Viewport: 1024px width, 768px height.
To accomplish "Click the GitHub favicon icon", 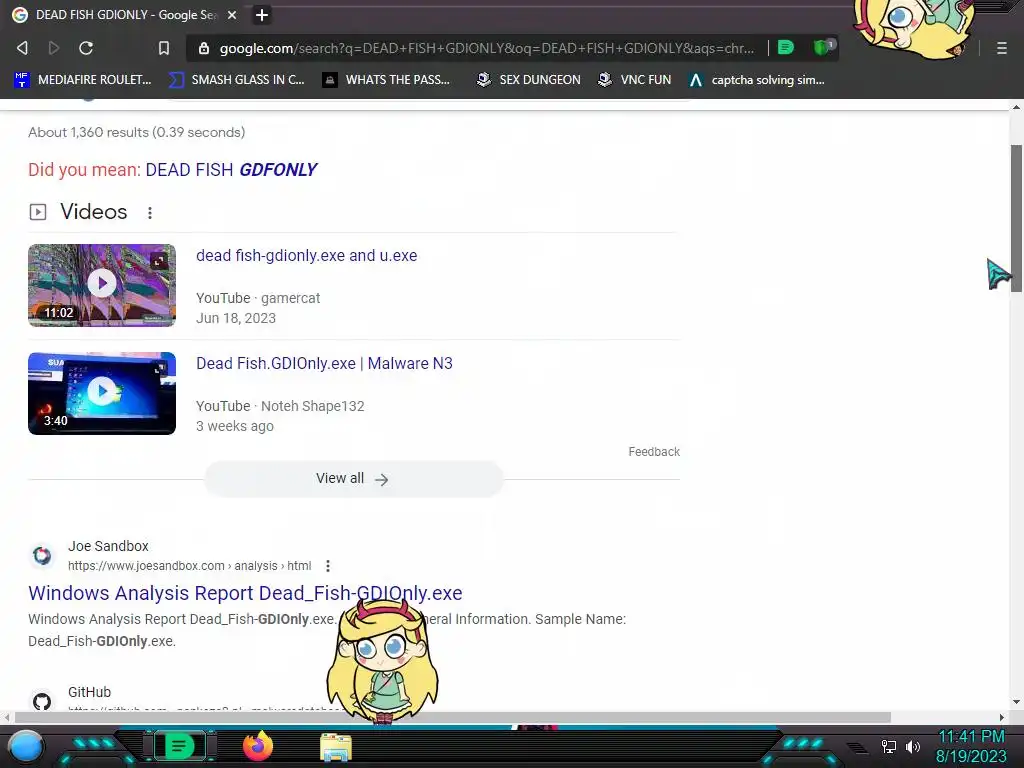I will 42,701.
